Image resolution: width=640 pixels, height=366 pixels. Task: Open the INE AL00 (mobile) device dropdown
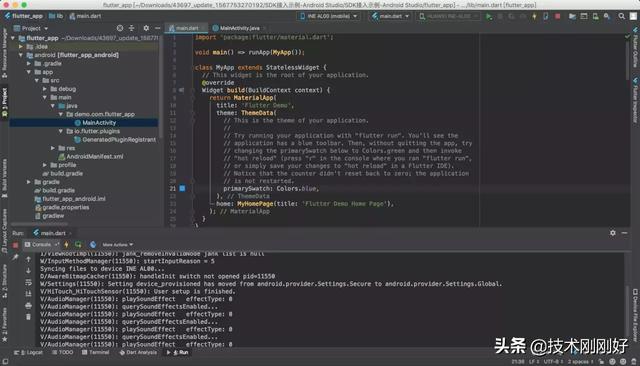point(329,16)
